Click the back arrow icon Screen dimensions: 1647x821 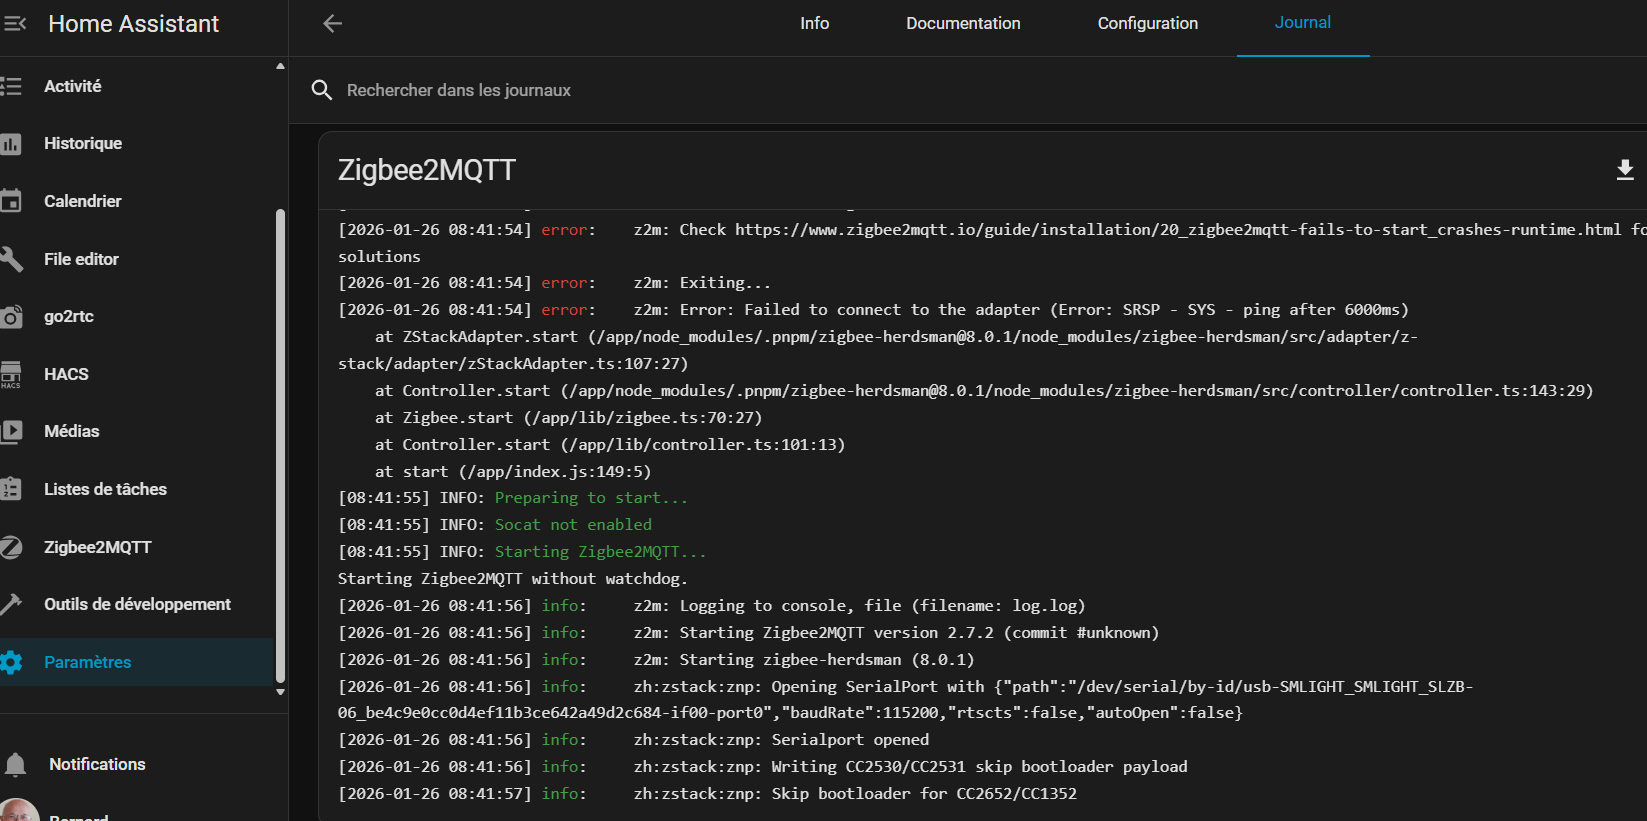(333, 23)
